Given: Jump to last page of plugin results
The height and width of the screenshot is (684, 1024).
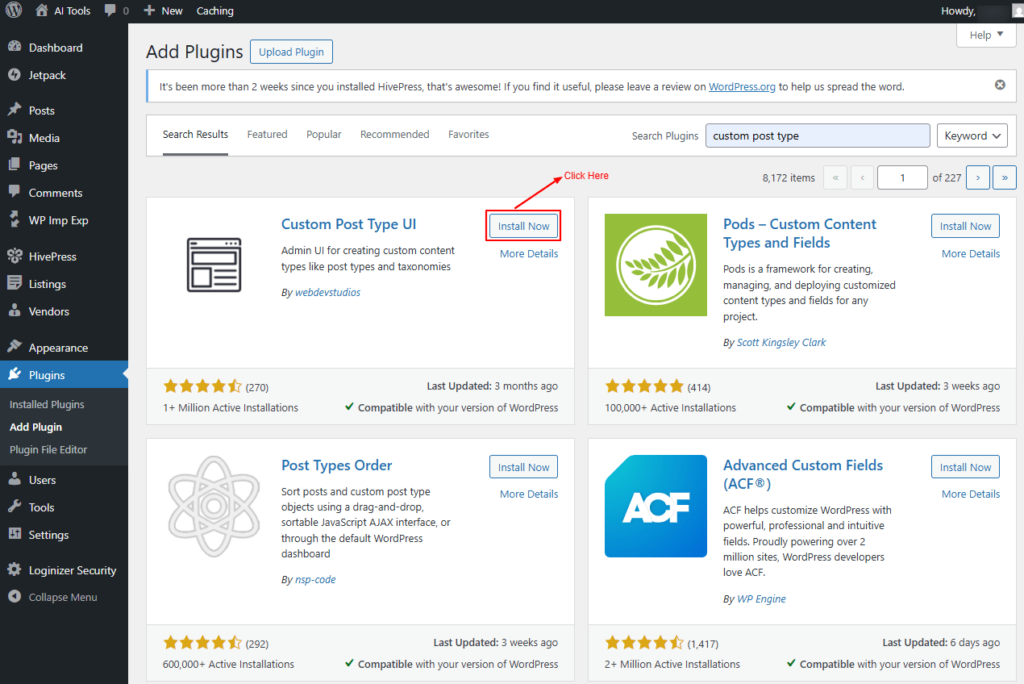Looking at the screenshot, I should tap(1004, 178).
